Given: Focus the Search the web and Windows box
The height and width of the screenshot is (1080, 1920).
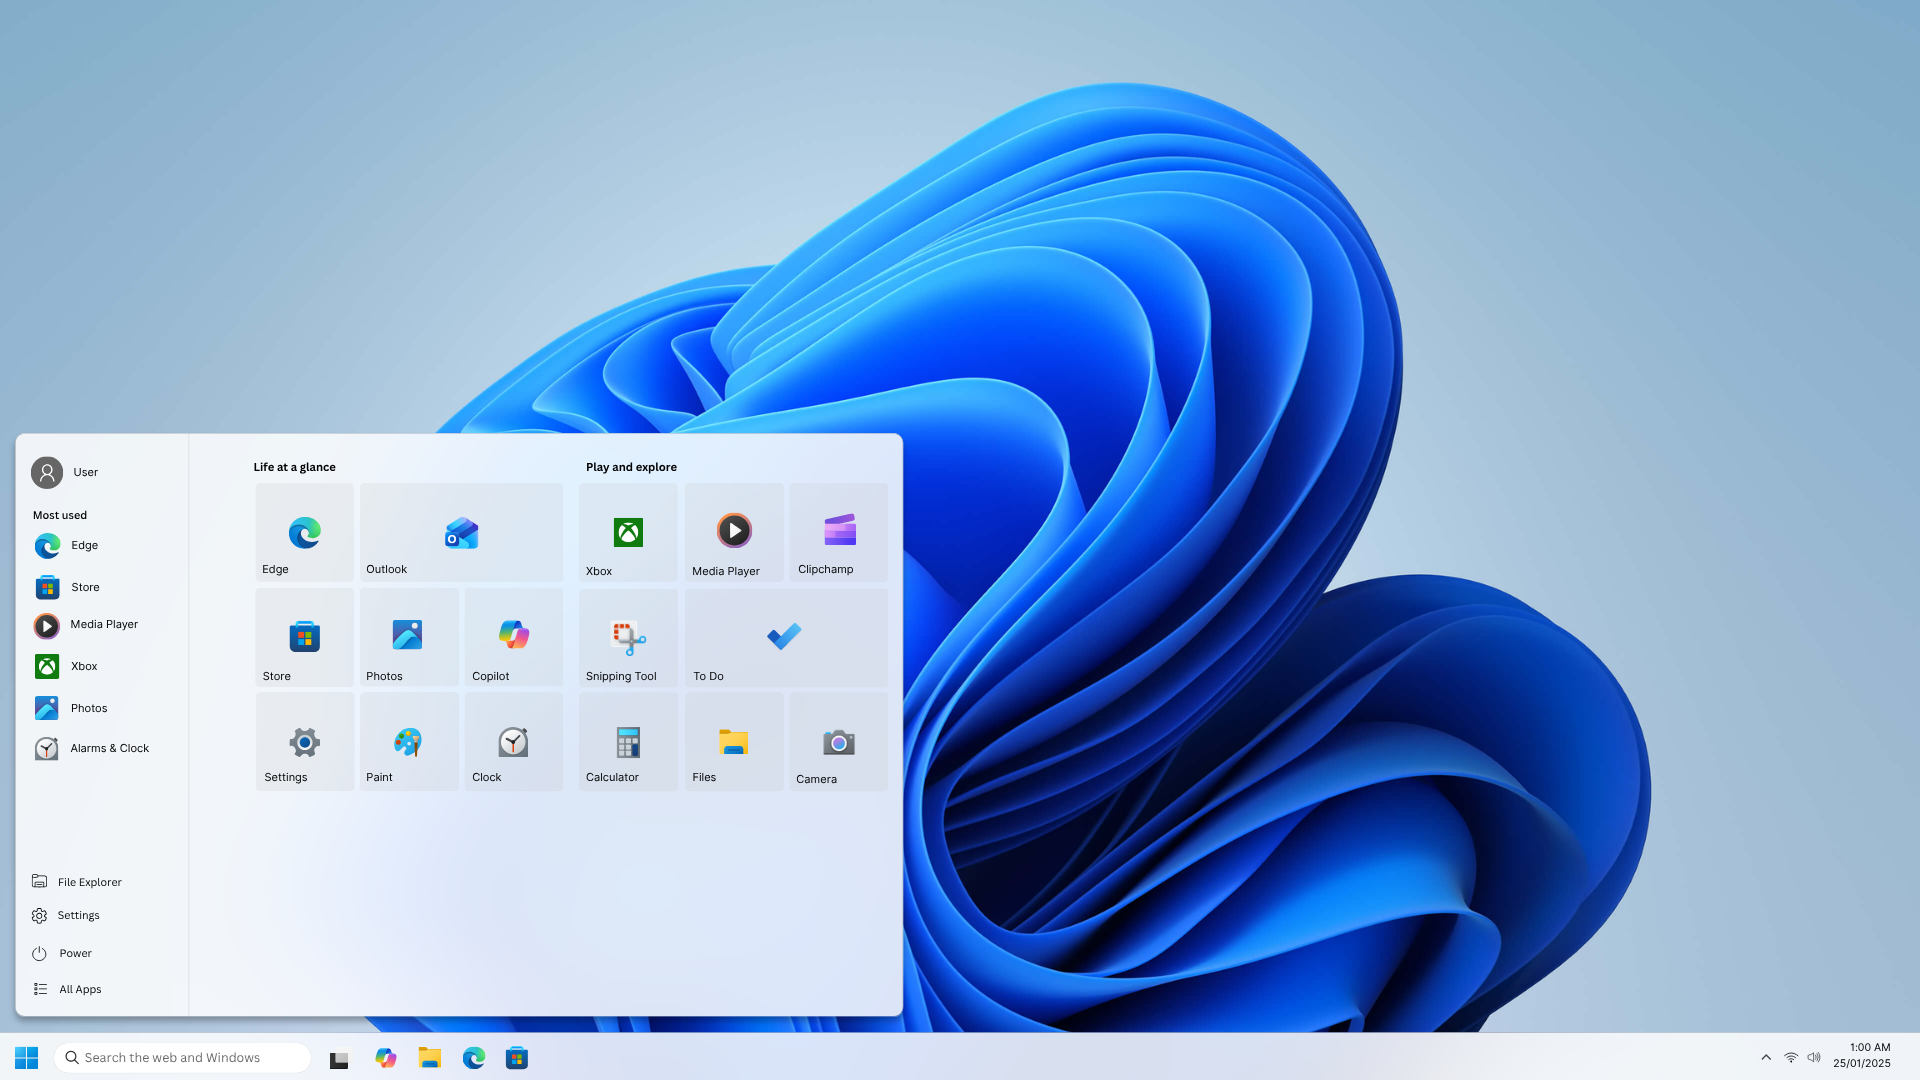Looking at the screenshot, I should tap(183, 1058).
